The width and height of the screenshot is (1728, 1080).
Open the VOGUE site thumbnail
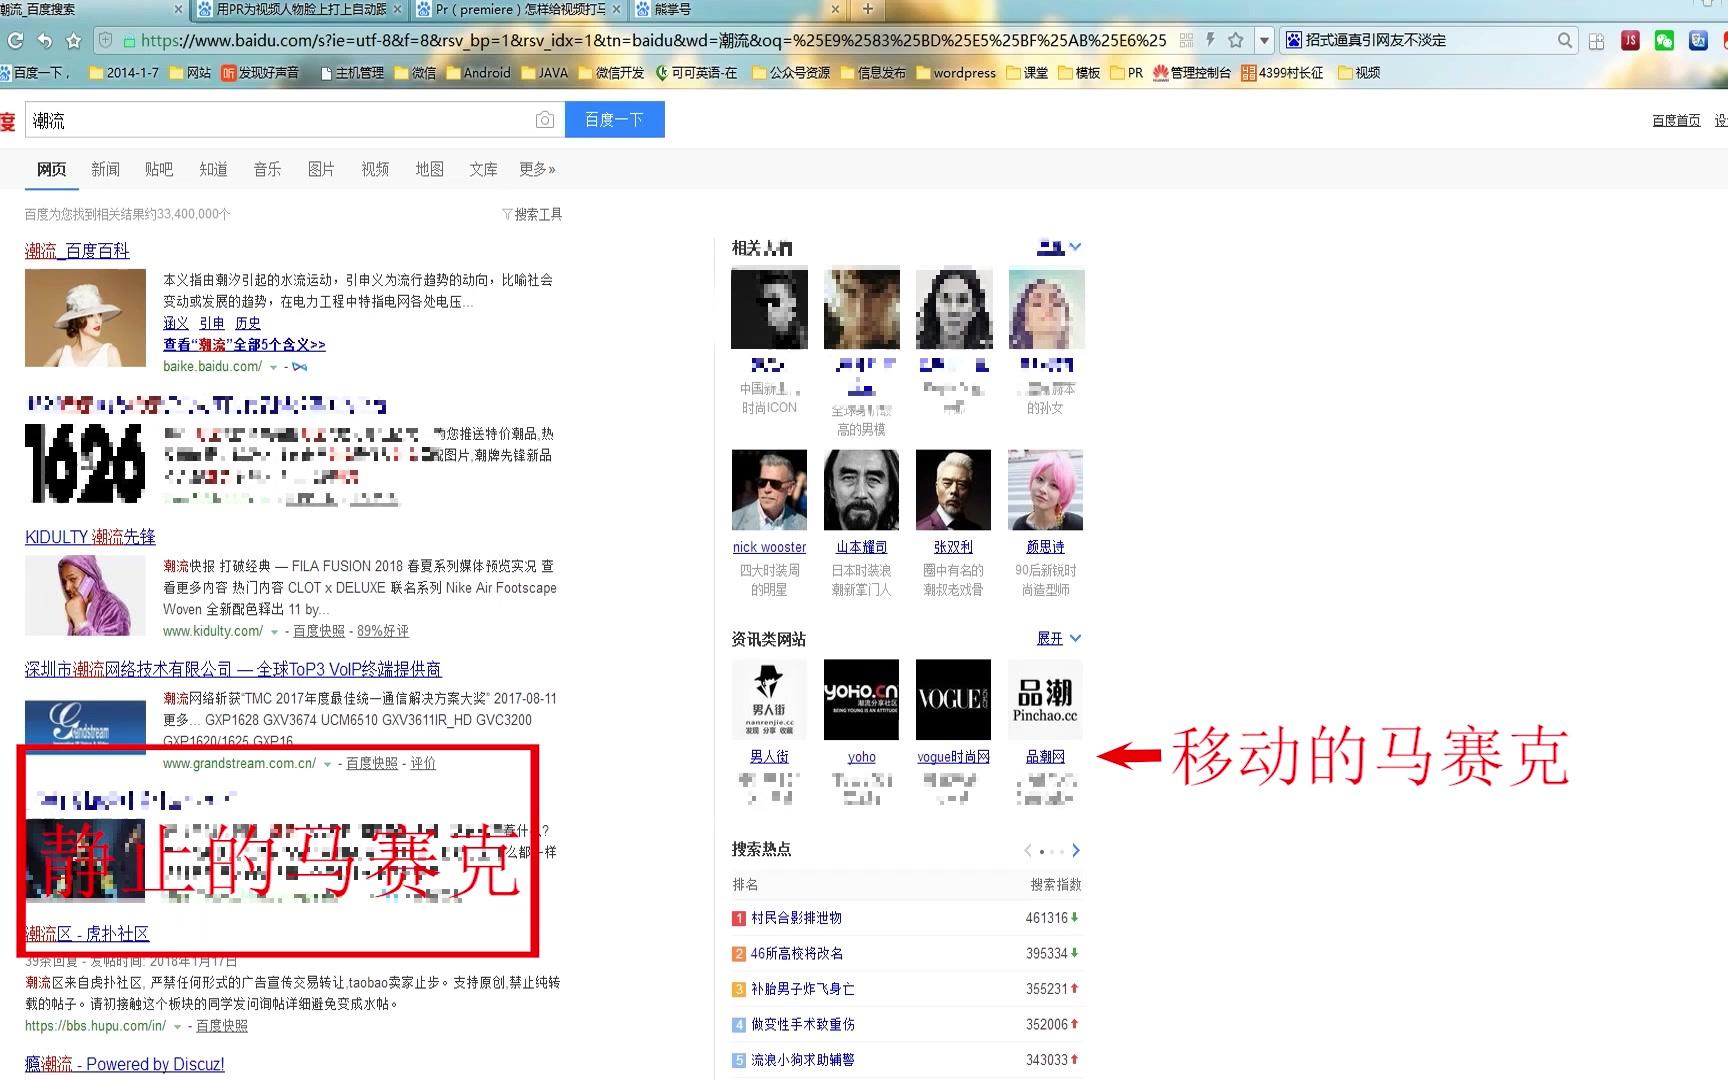pos(953,699)
